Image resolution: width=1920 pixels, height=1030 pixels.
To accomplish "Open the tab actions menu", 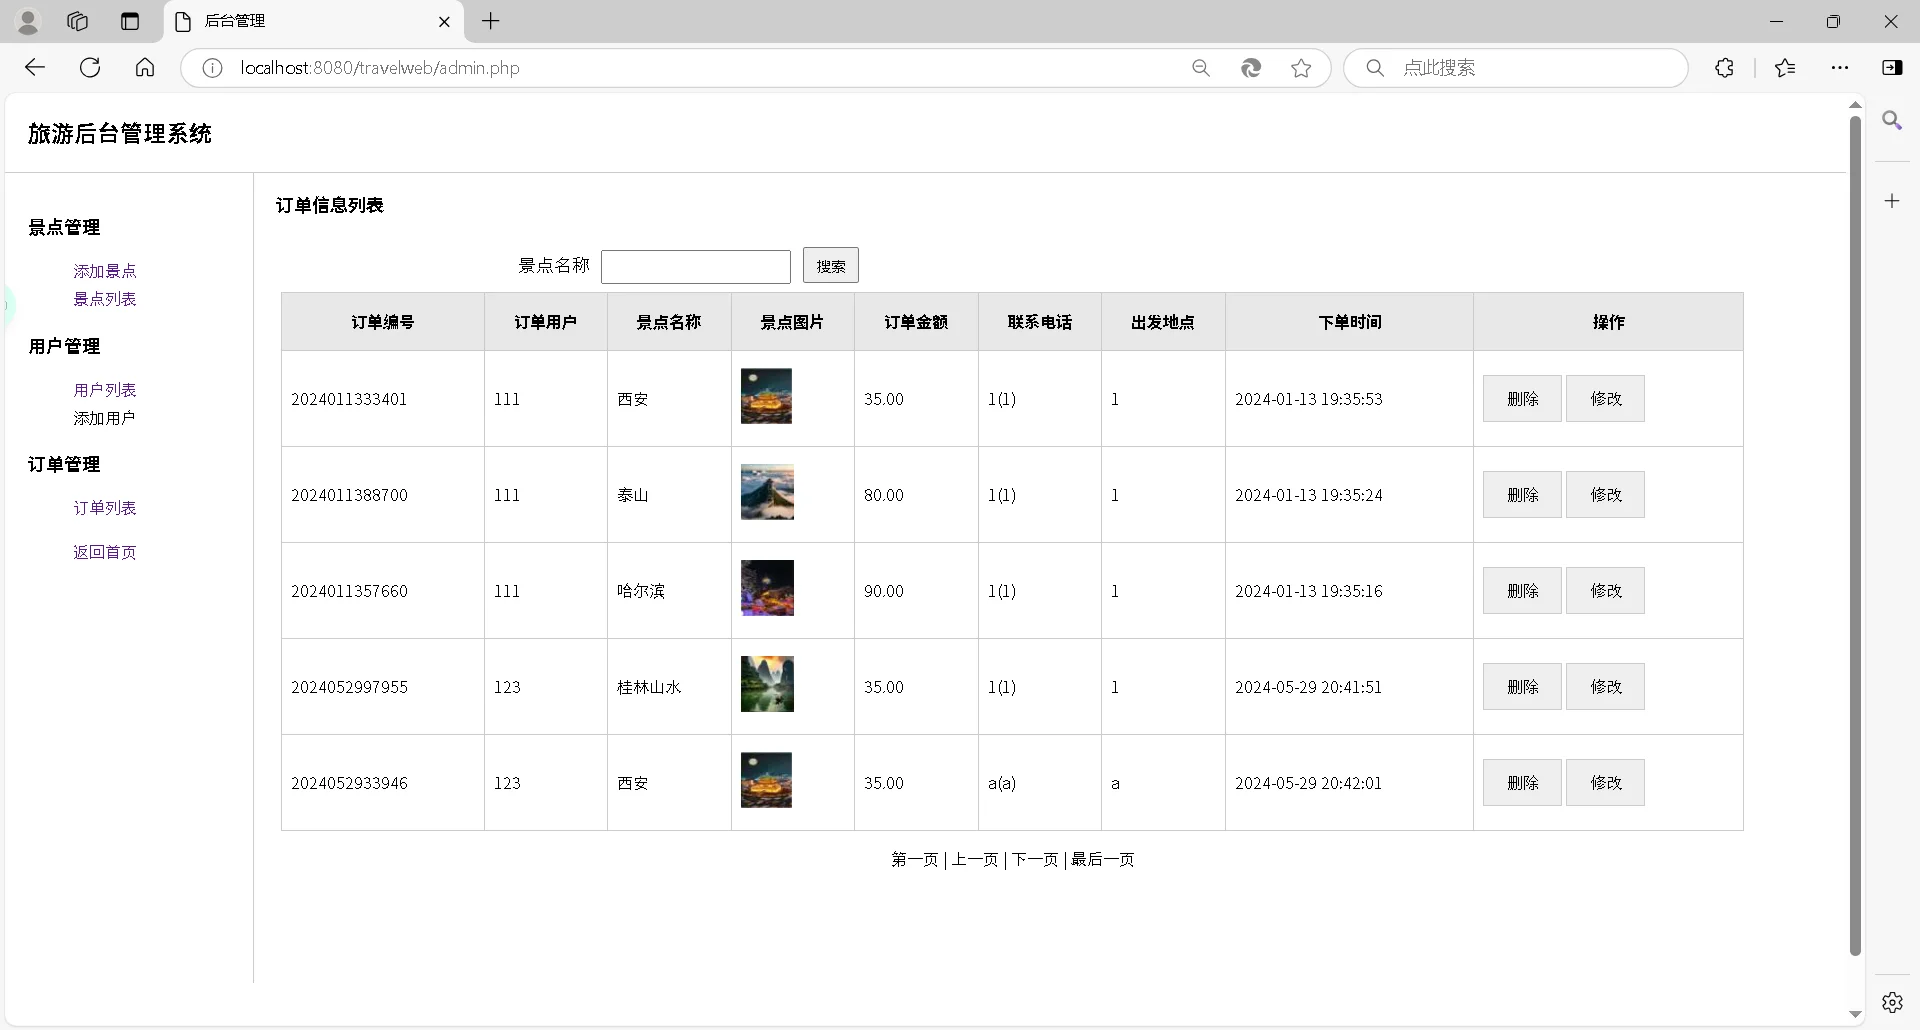I will click(x=130, y=21).
